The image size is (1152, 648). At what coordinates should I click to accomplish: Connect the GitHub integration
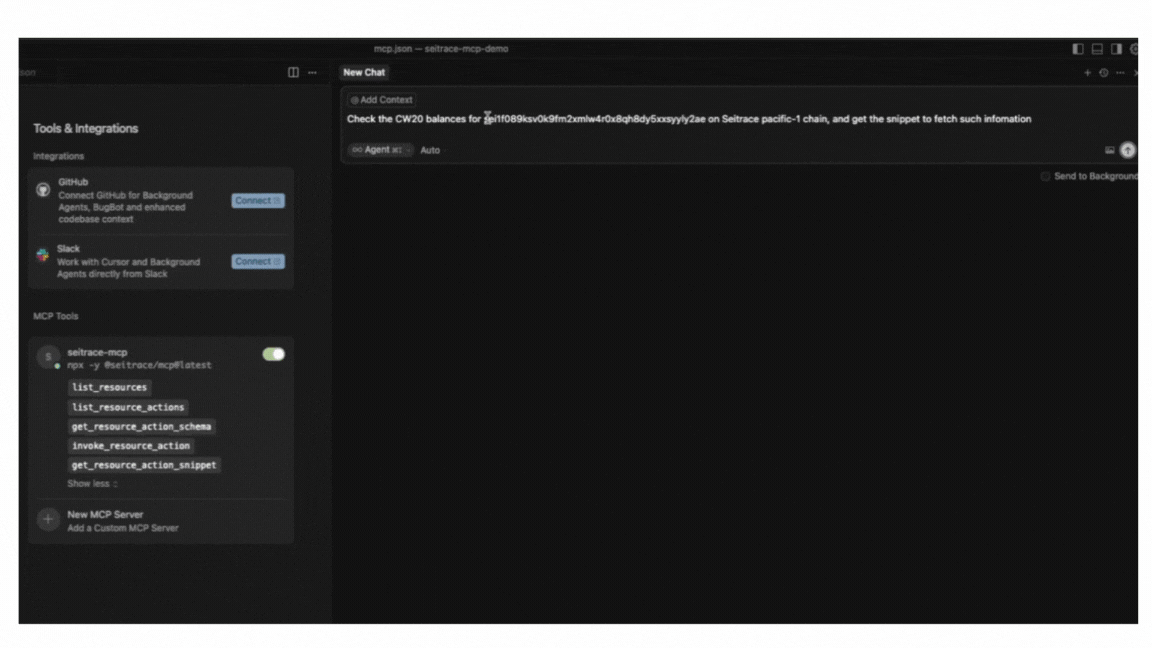[x=258, y=201]
